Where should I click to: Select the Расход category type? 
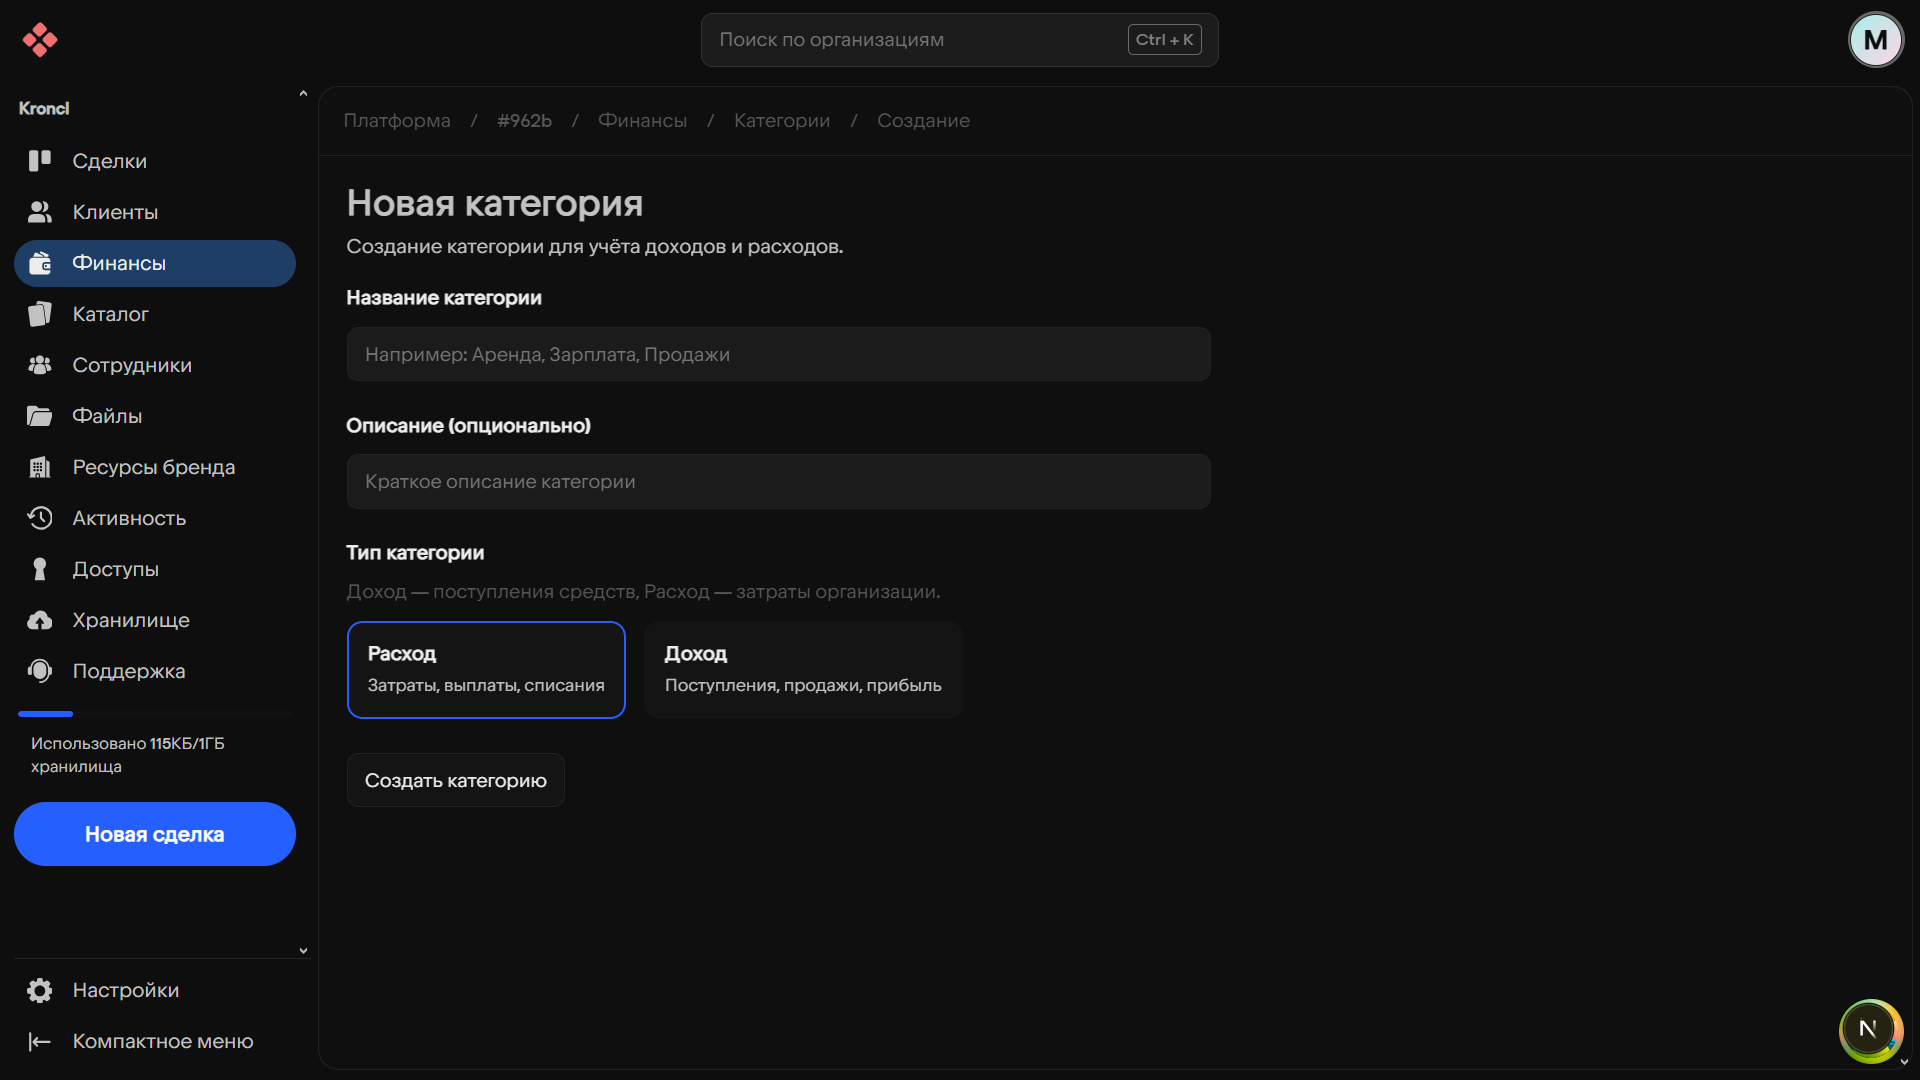486,670
